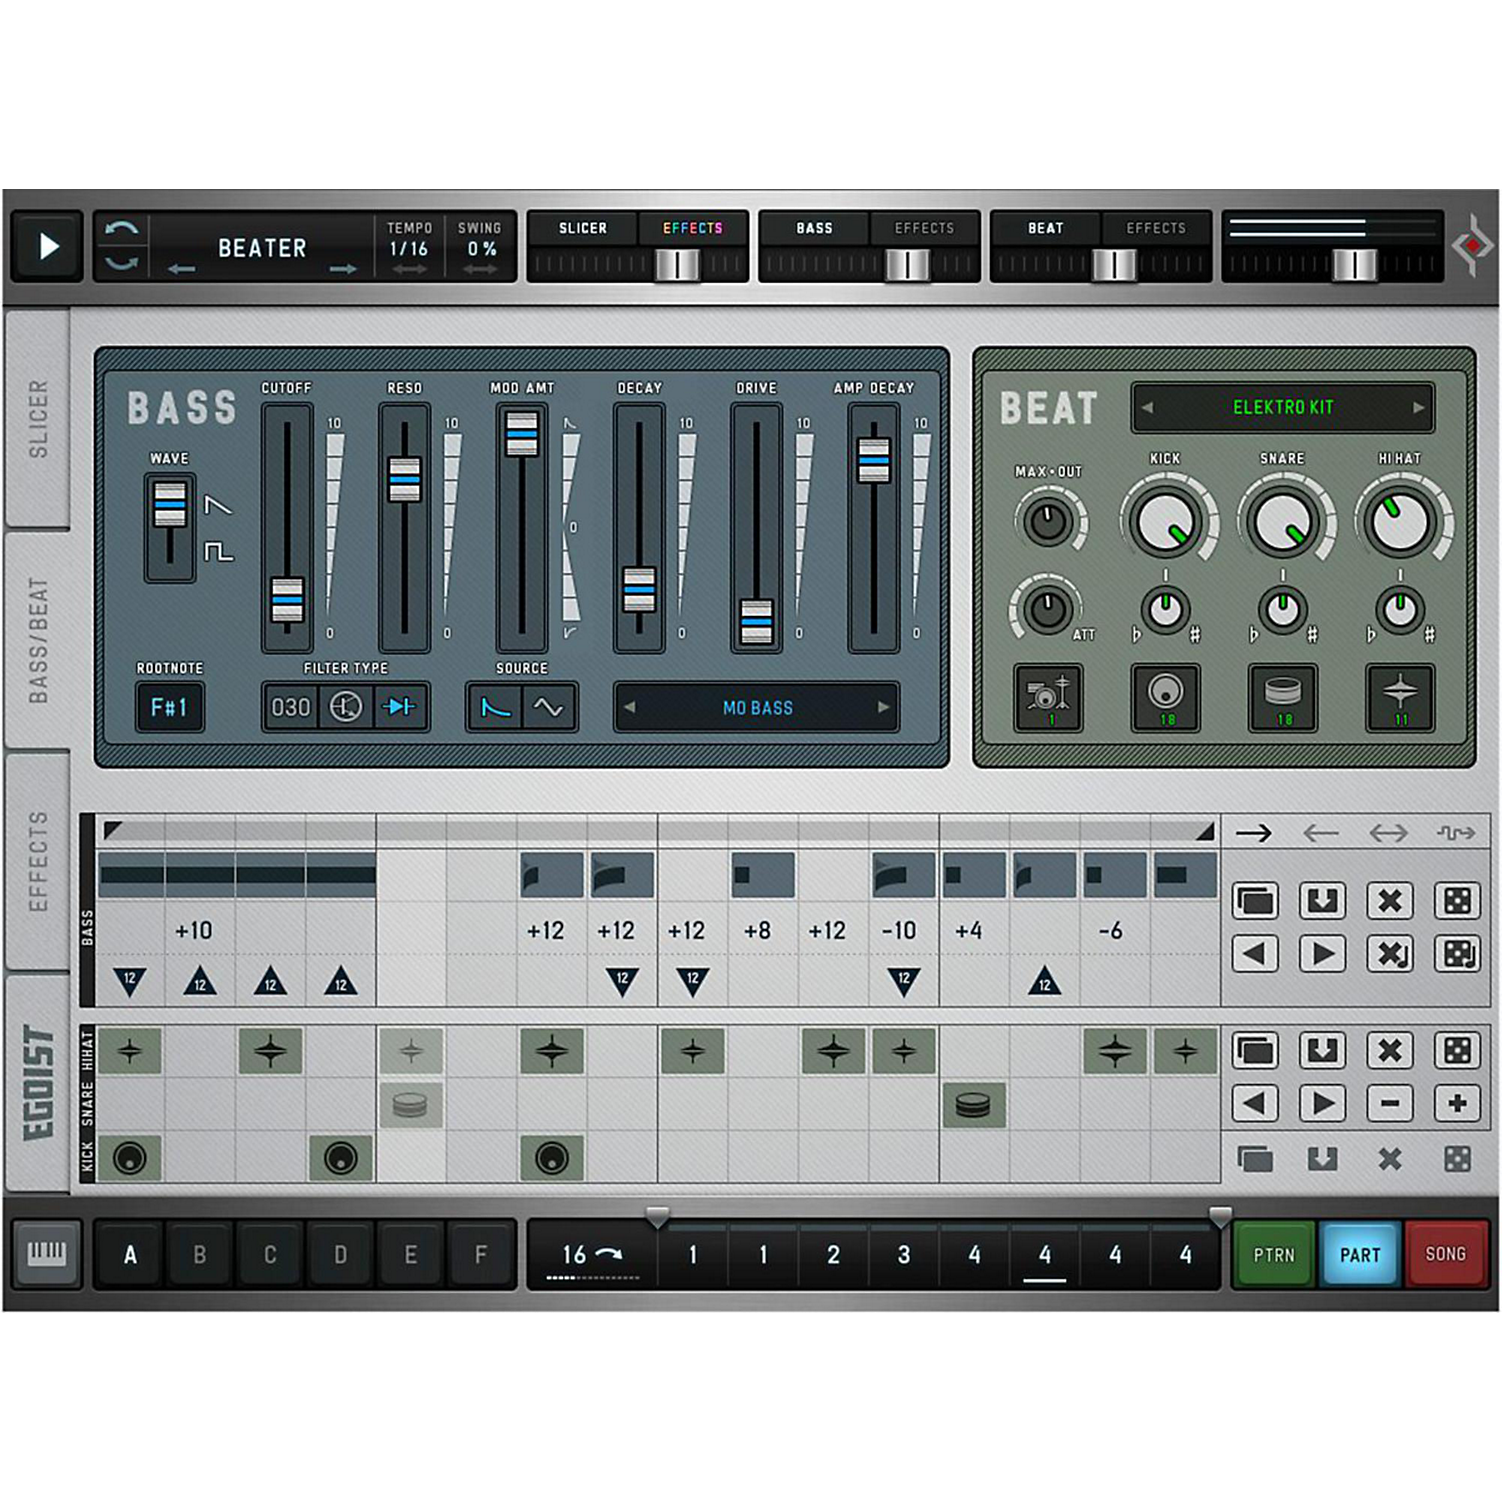The width and height of the screenshot is (1502, 1502).
Task: Click the red SONG mode button
Action: point(1445,1254)
